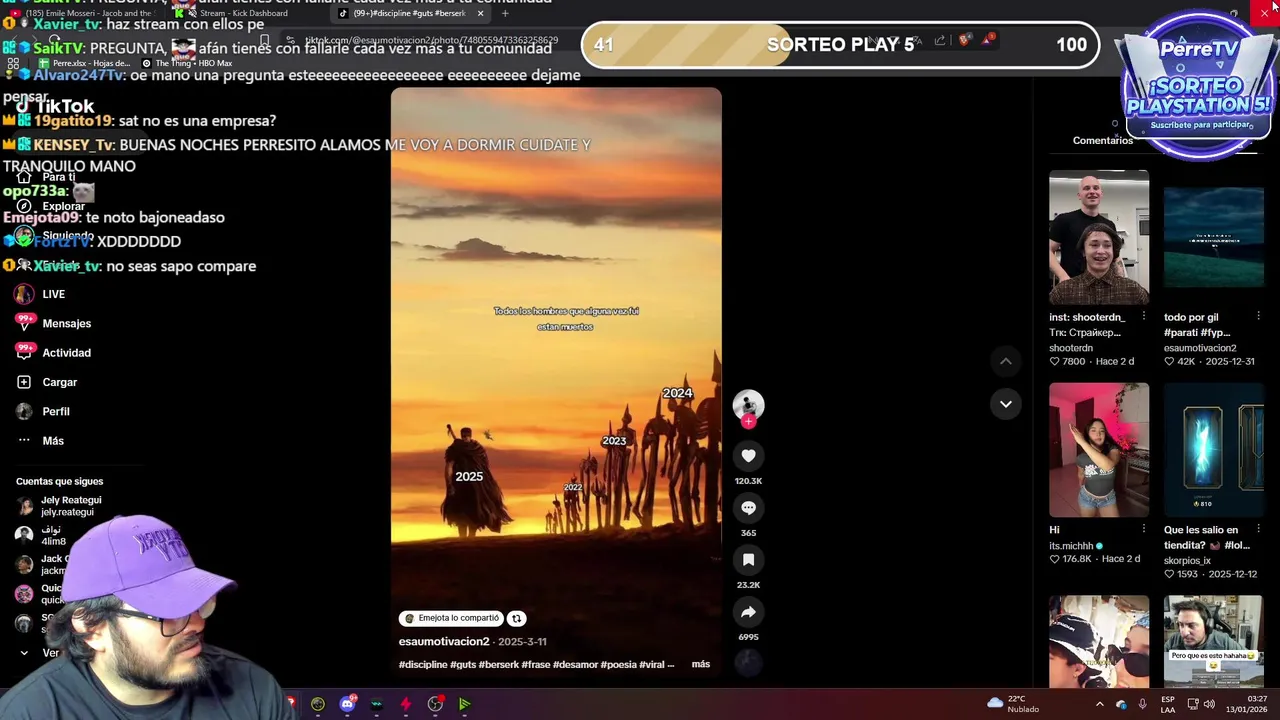Image resolution: width=1280 pixels, height=720 pixels.
Task: Open the its.michhh username link
Action: click(1071, 546)
